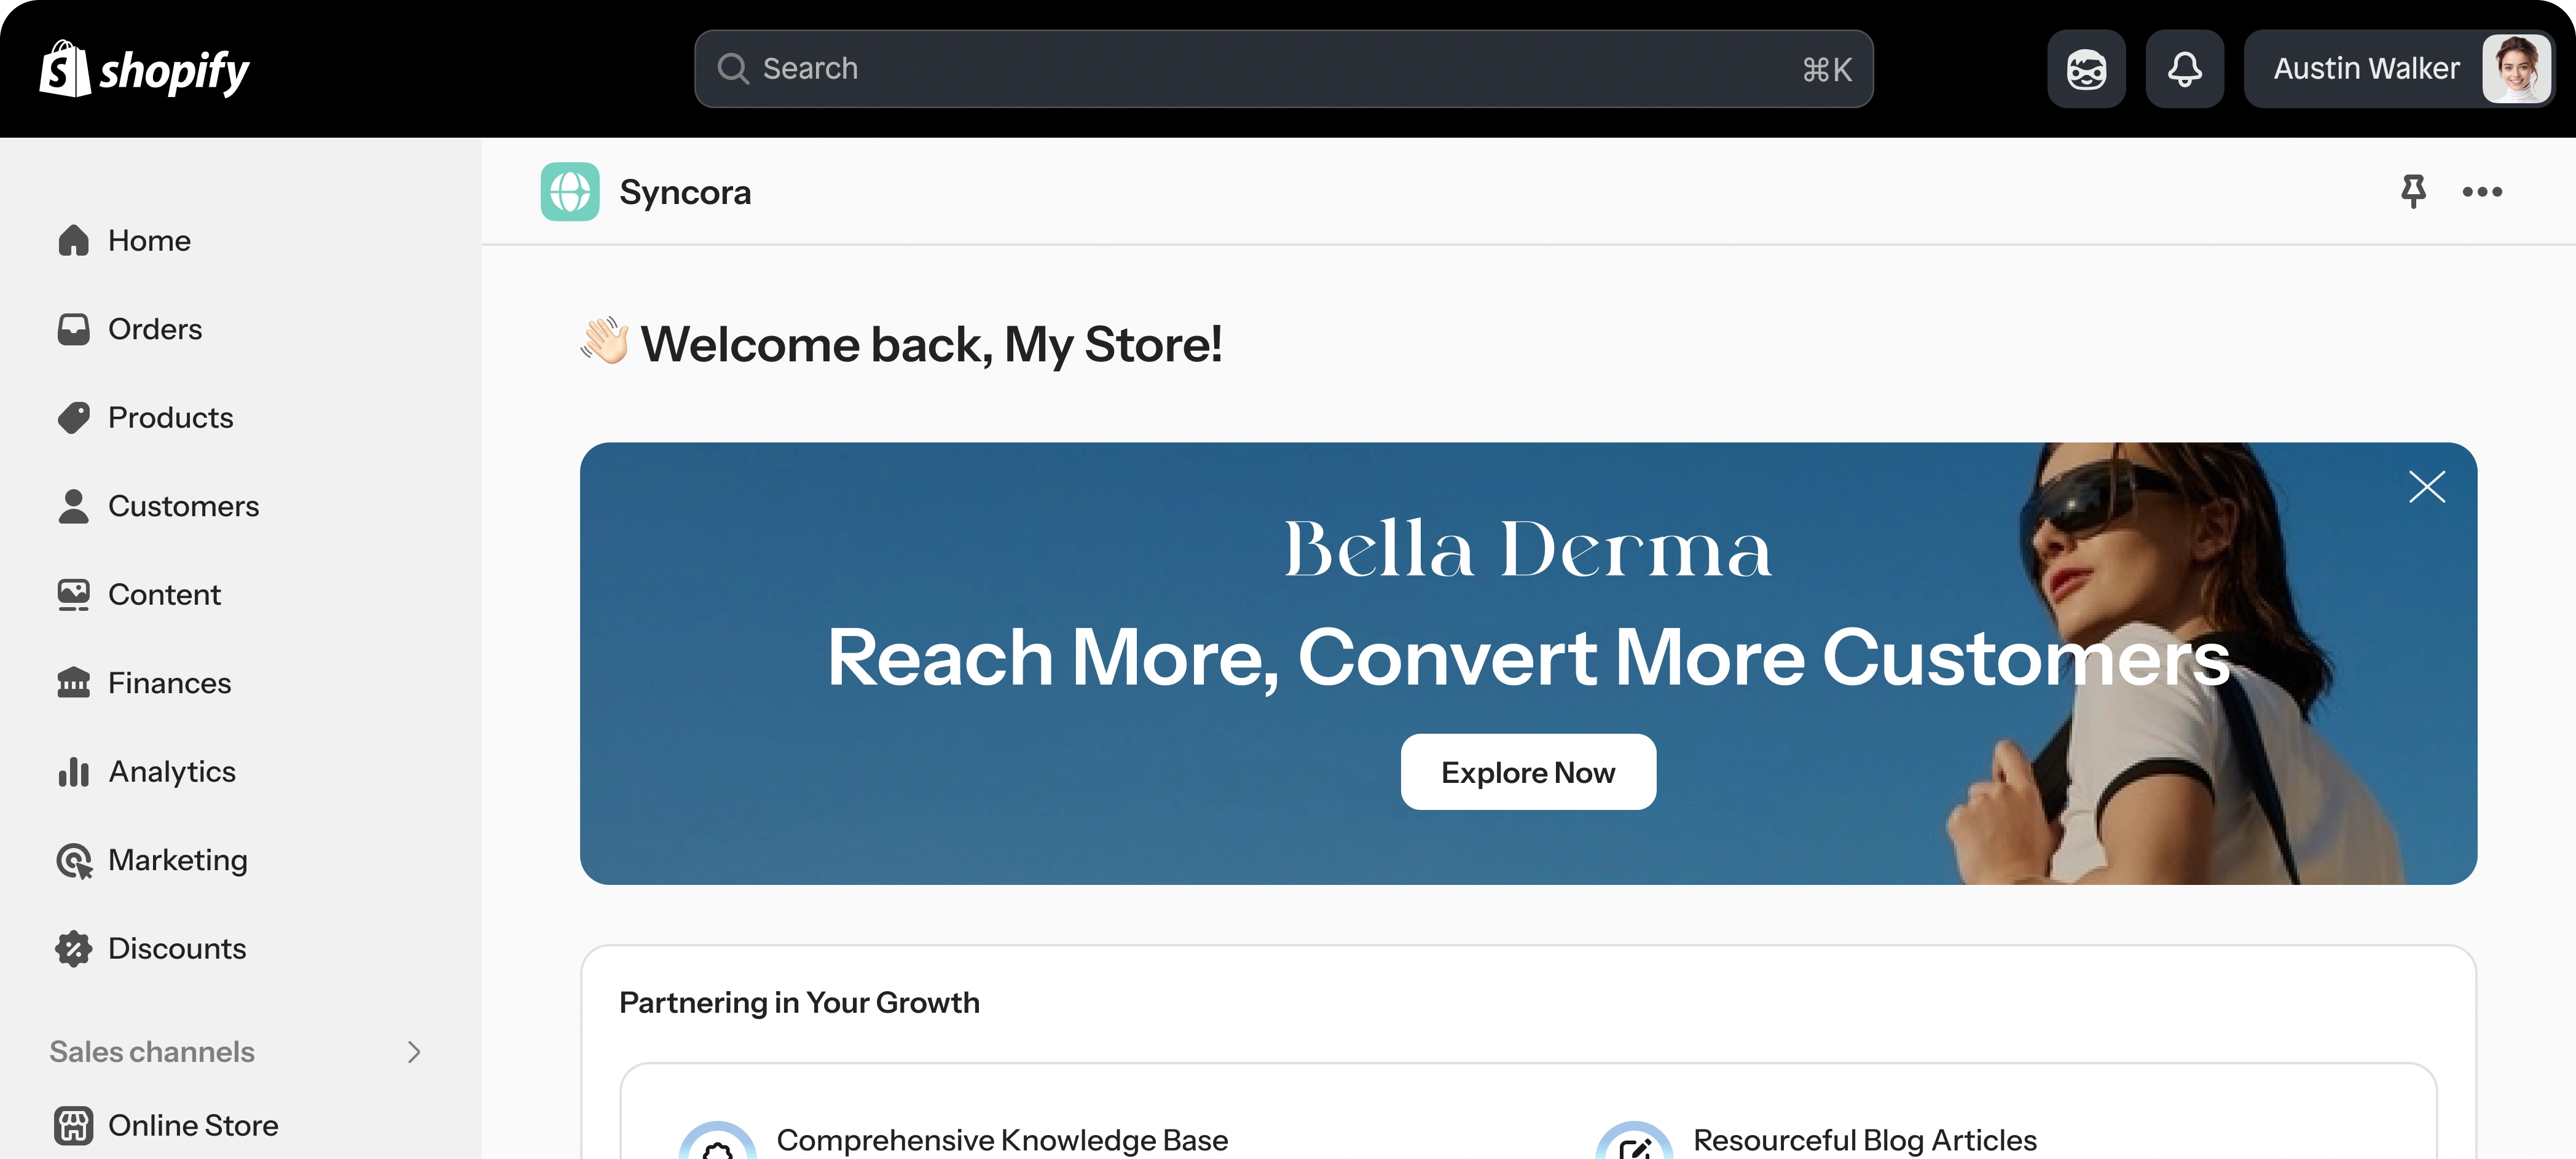Click the Syncora app title
The width and height of the screenshot is (2576, 1159).
[x=685, y=192]
